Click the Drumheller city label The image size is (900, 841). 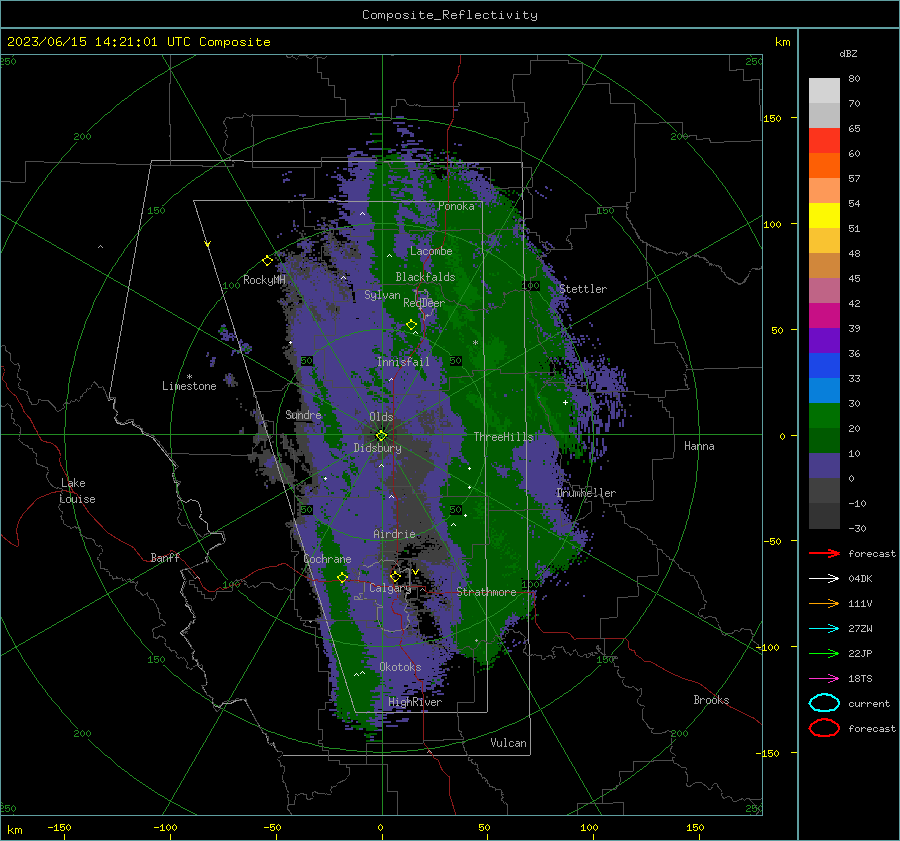pyautogui.click(x=586, y=493)
